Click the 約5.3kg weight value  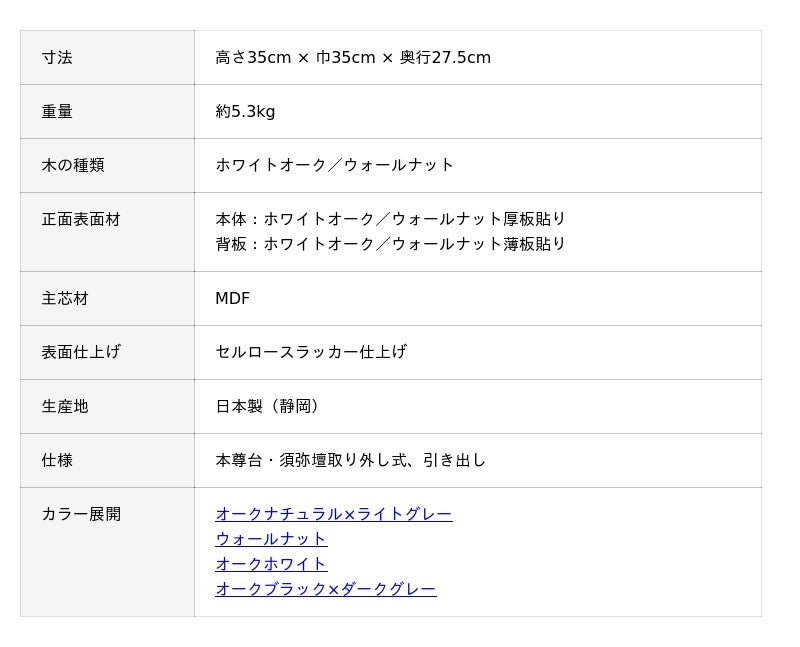click(x=245, y=112)
